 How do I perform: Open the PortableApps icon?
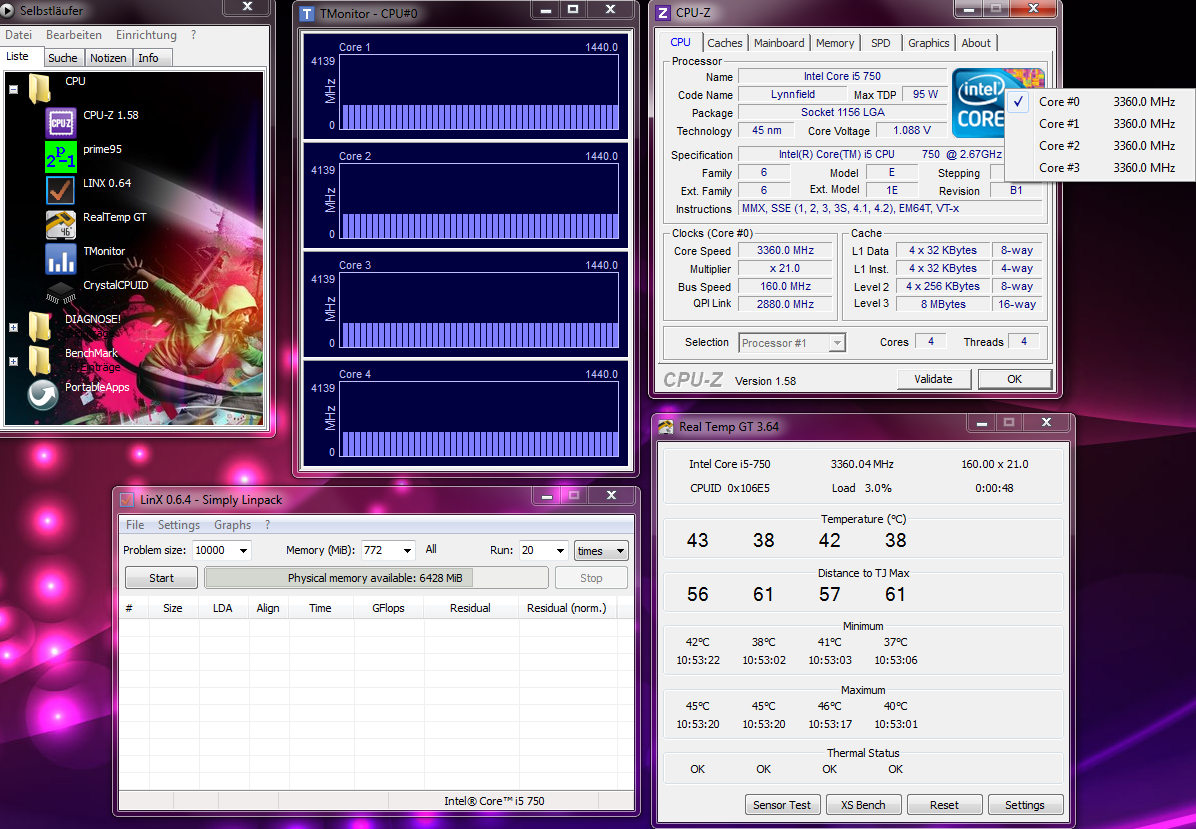click(43, 394)
